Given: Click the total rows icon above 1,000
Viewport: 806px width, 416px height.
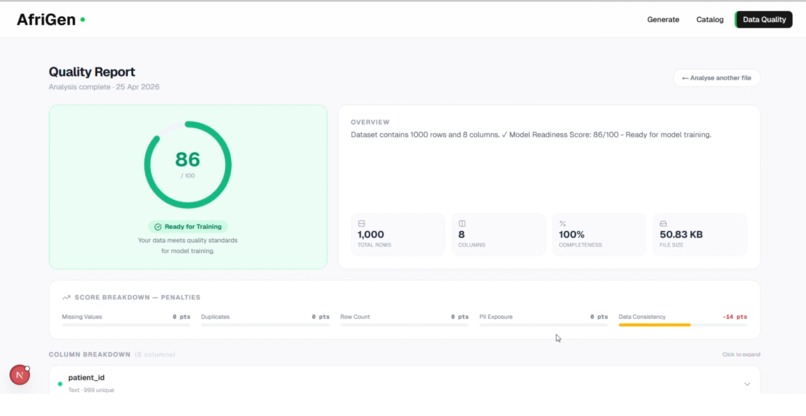Looking at the screenshot, I should pyautogui.click(x=361, y=224).
